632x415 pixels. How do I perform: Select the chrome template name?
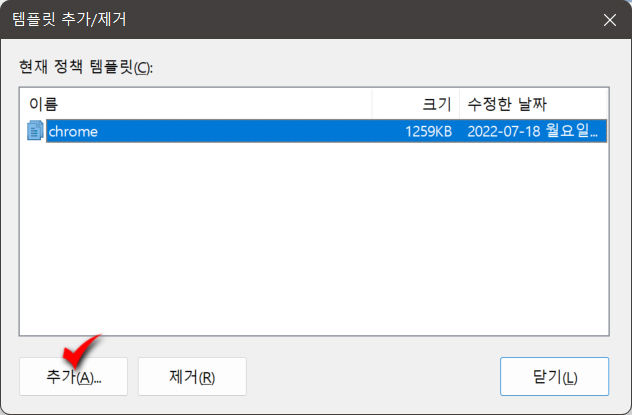pos(73,131)
